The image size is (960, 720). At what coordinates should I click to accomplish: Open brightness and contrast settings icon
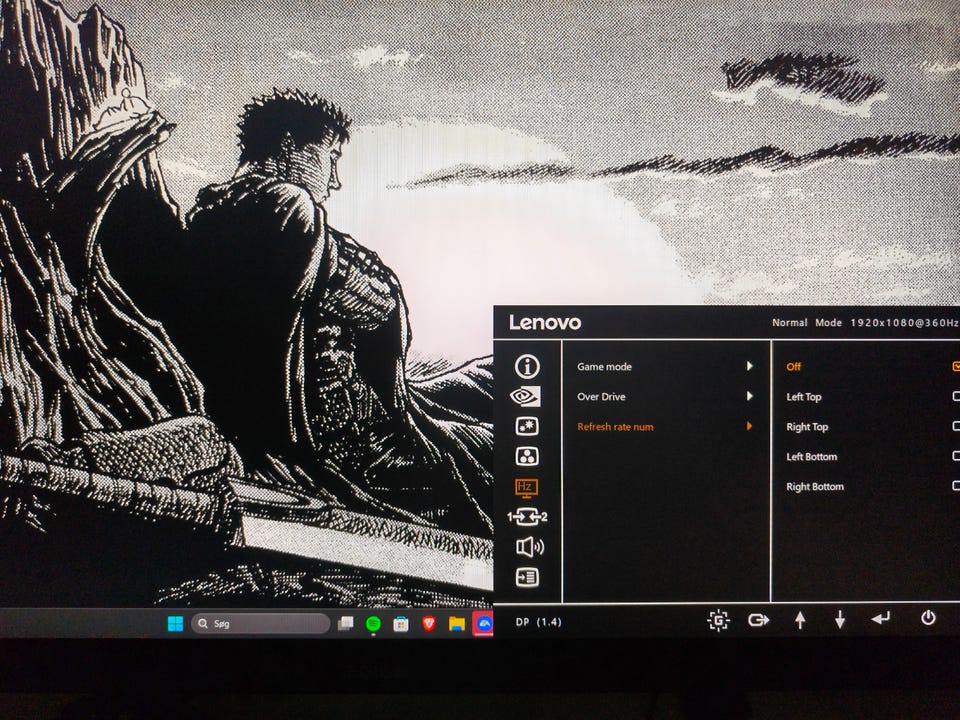527,426
